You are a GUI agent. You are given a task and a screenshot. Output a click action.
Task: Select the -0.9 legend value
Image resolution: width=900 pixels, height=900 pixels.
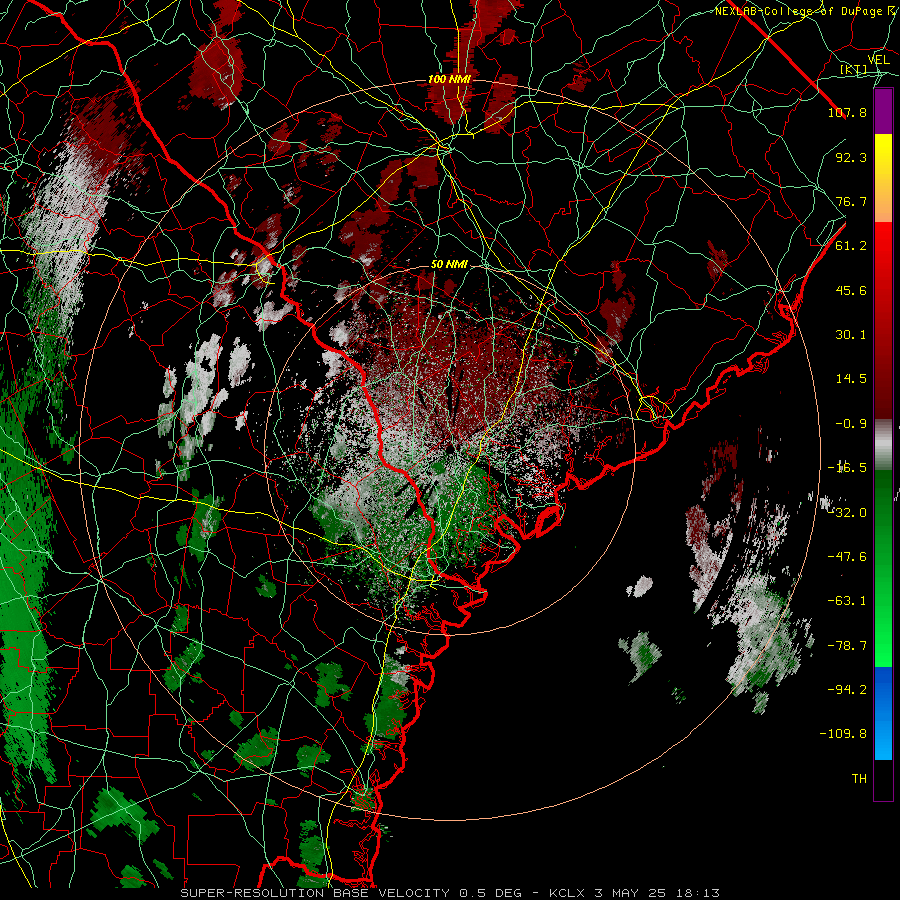click(x=851, y=424)
